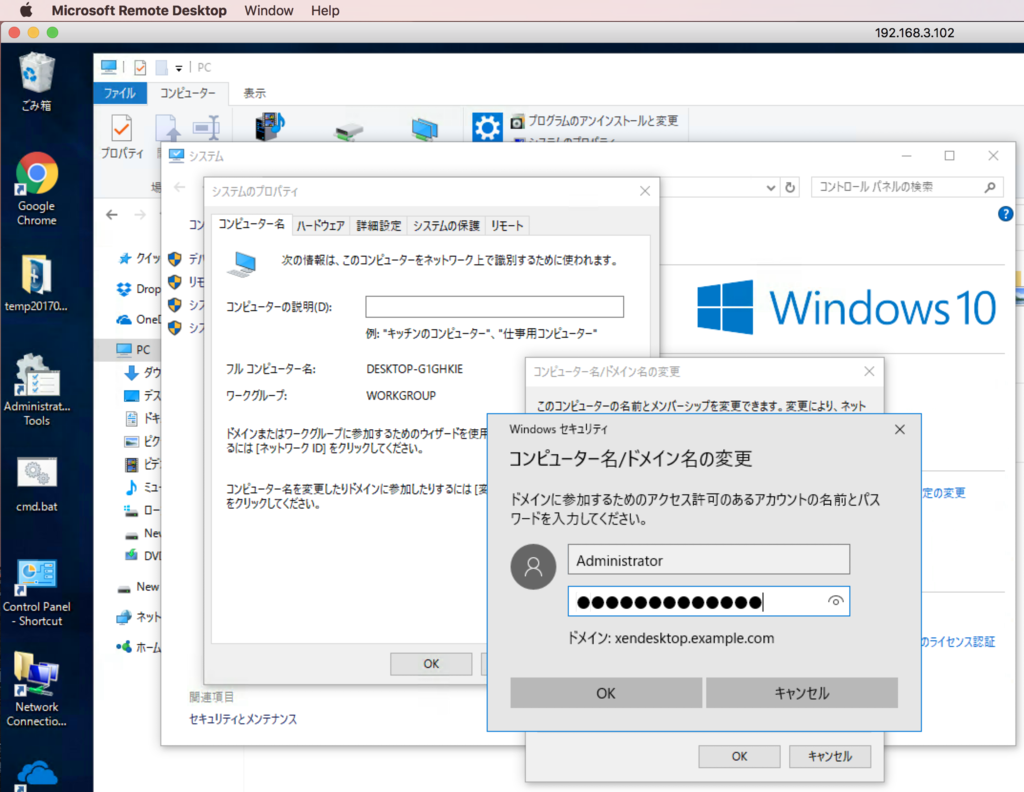
Task: Open the Window menu in macOS menu bar
Action: point(269,10)
